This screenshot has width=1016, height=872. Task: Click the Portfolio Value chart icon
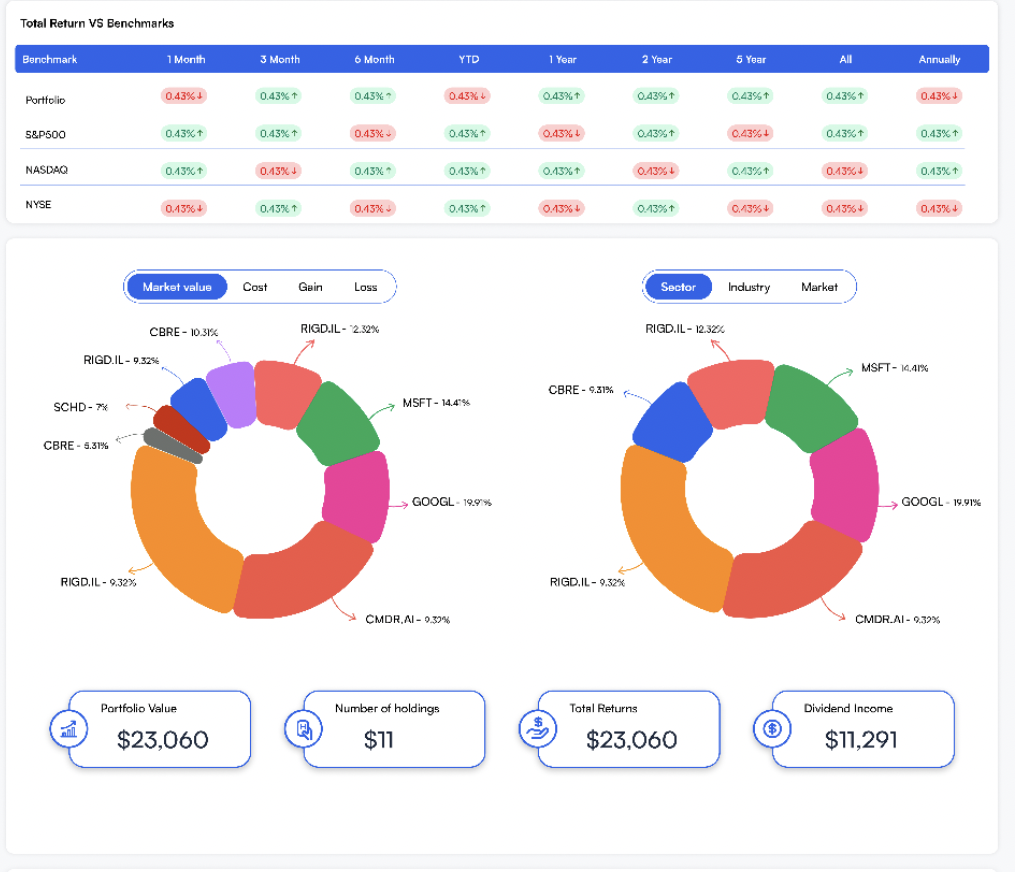[69, 728]
